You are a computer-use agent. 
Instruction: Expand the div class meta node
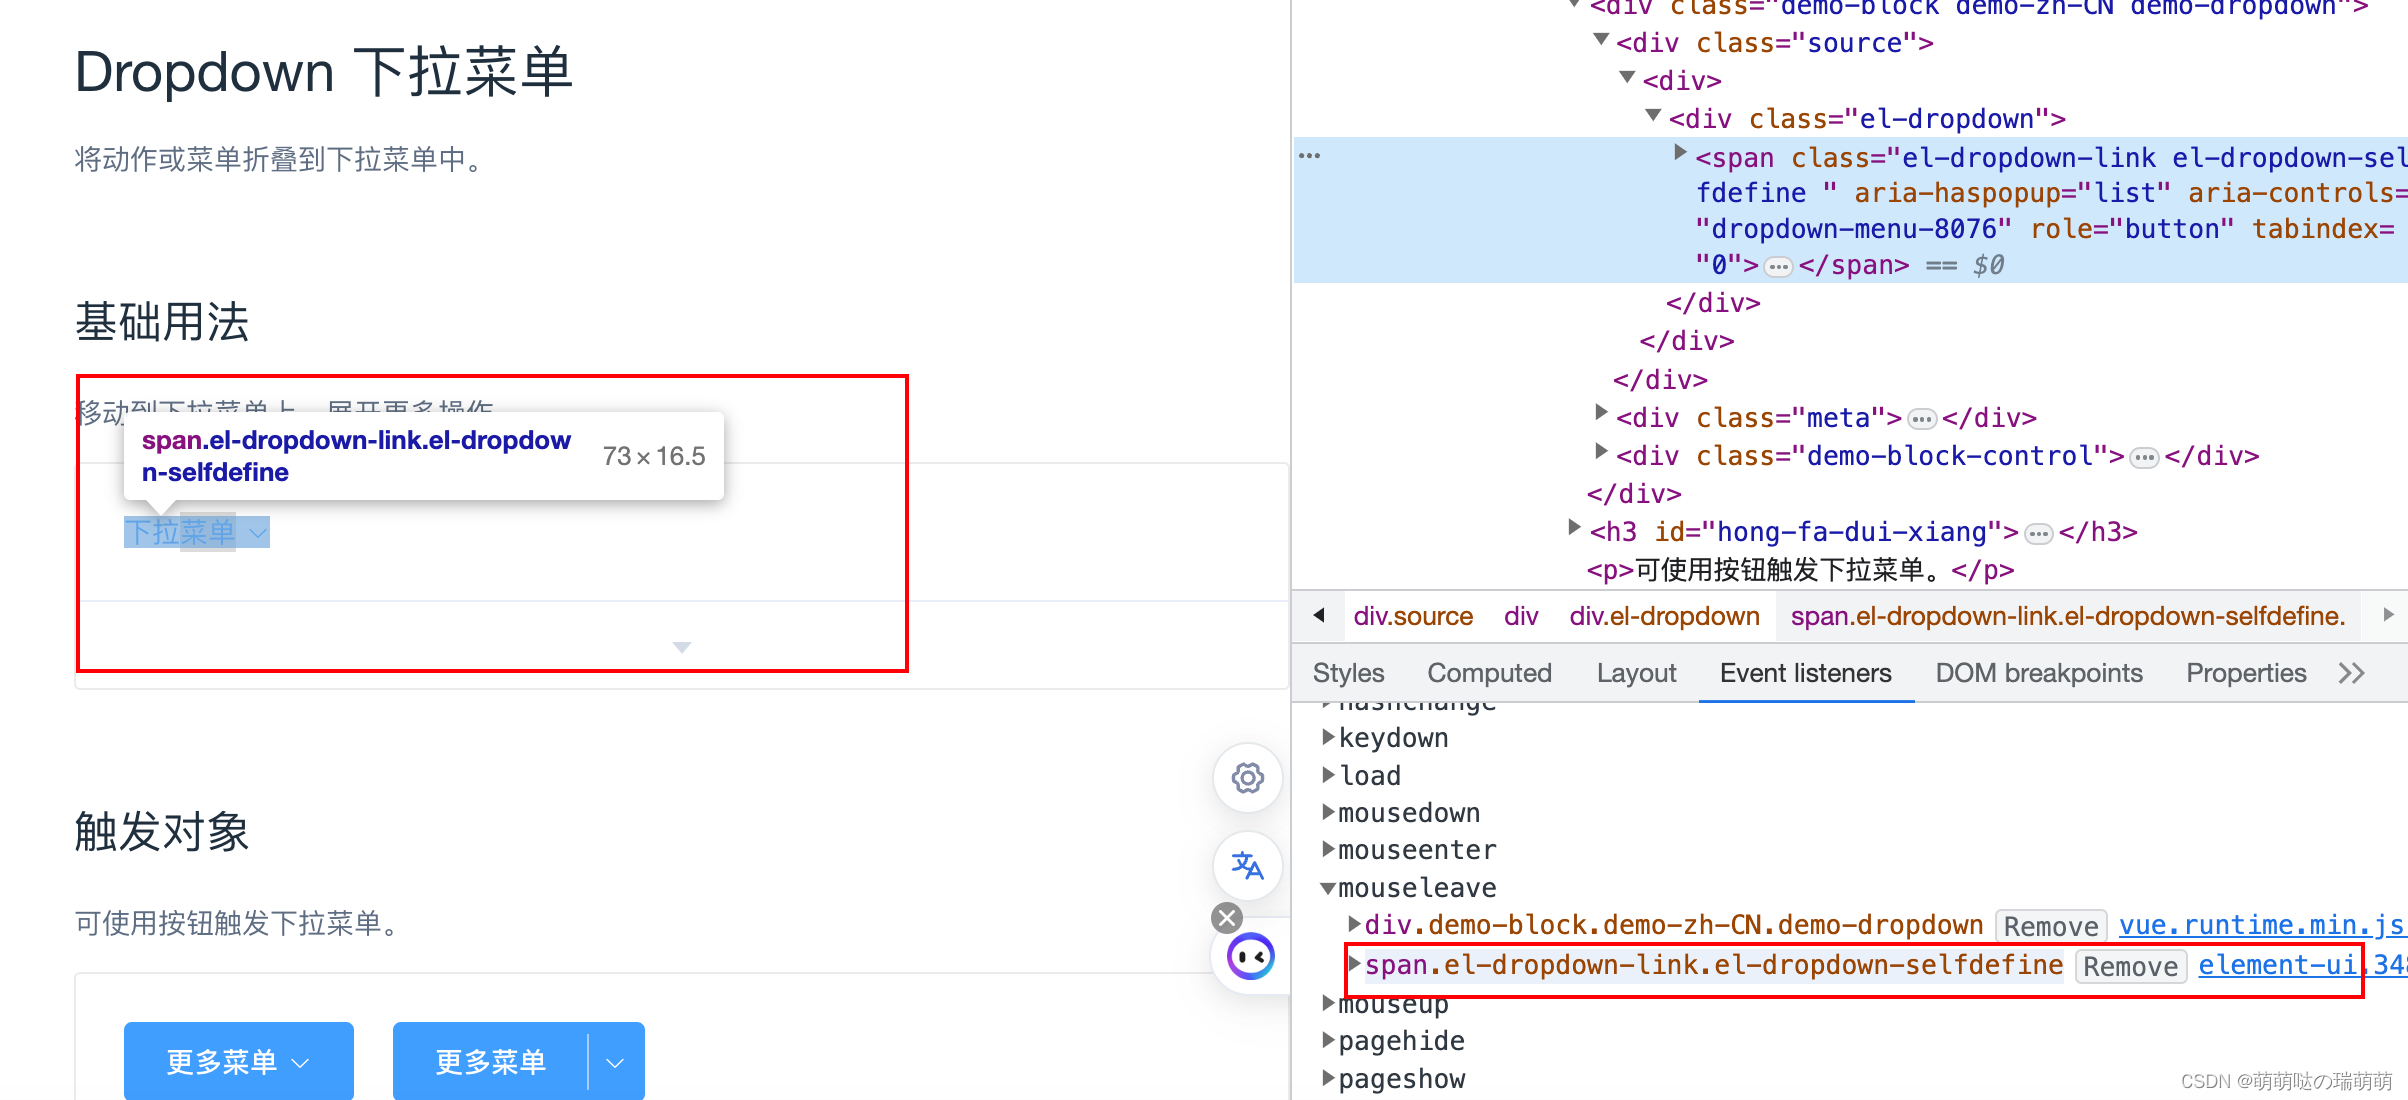coord(1601,412)
